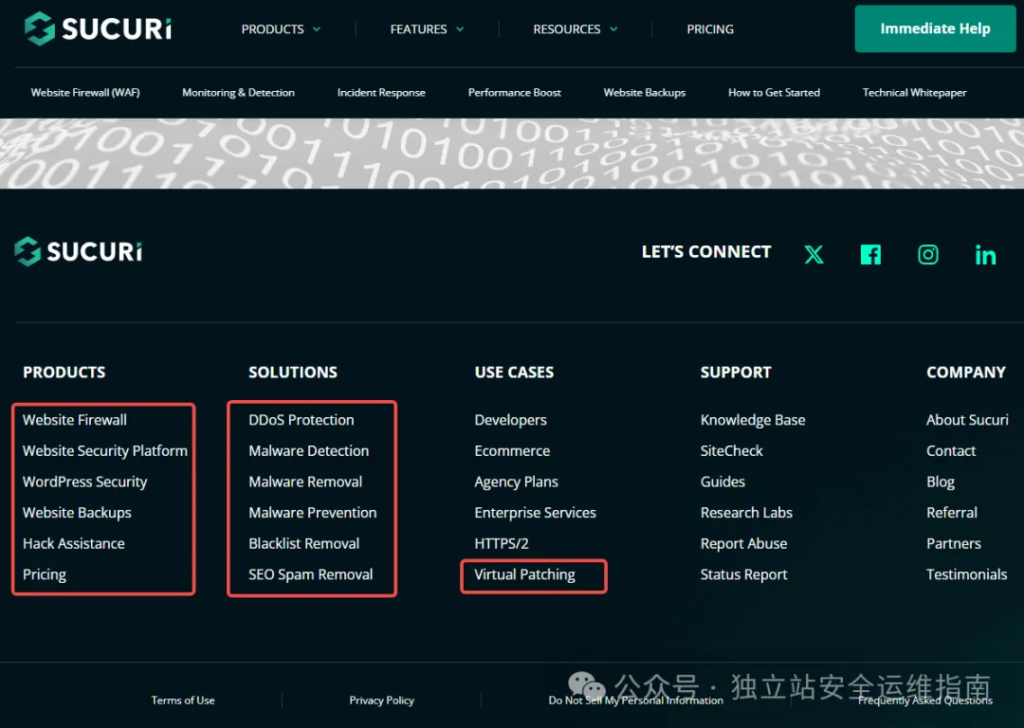Click the Sucuri logo in footer

pyautogui.click(x=78, y=251)
